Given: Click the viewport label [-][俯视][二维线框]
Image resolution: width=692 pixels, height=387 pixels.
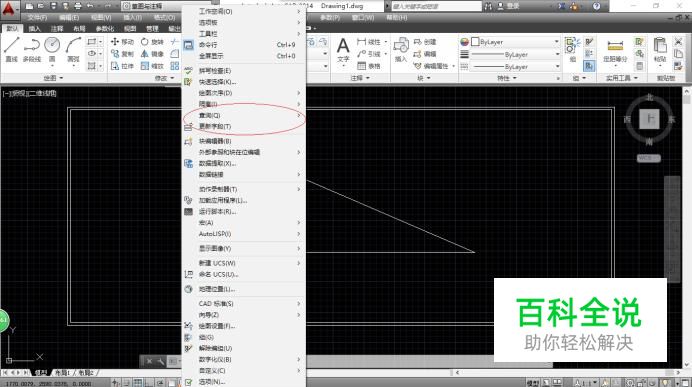Looking at the screenshot, I should click(30, 94).
